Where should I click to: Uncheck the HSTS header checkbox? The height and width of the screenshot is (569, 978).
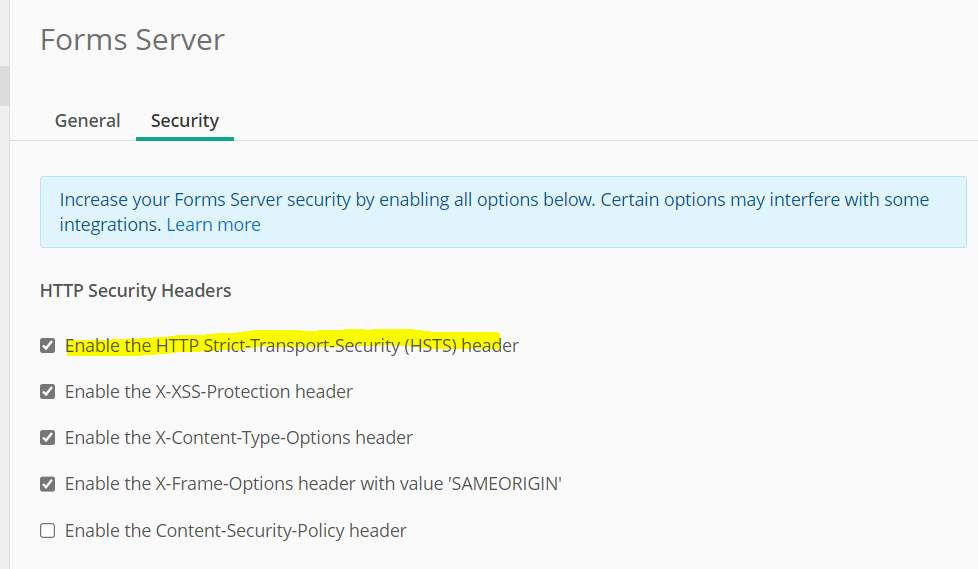pyautogui.click(x=47, y=346)
